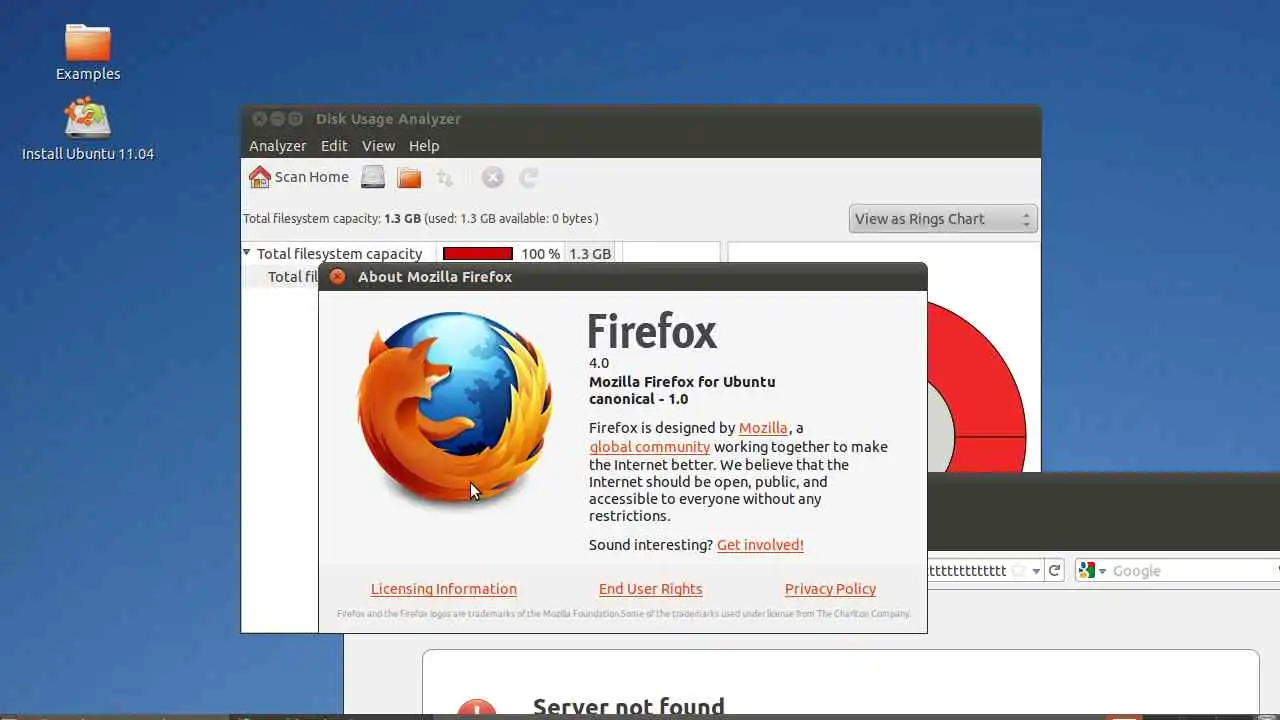Launch the Install Ubuntu 11.04 icon
Screen dimensions: 1280x720
point(88,130)
